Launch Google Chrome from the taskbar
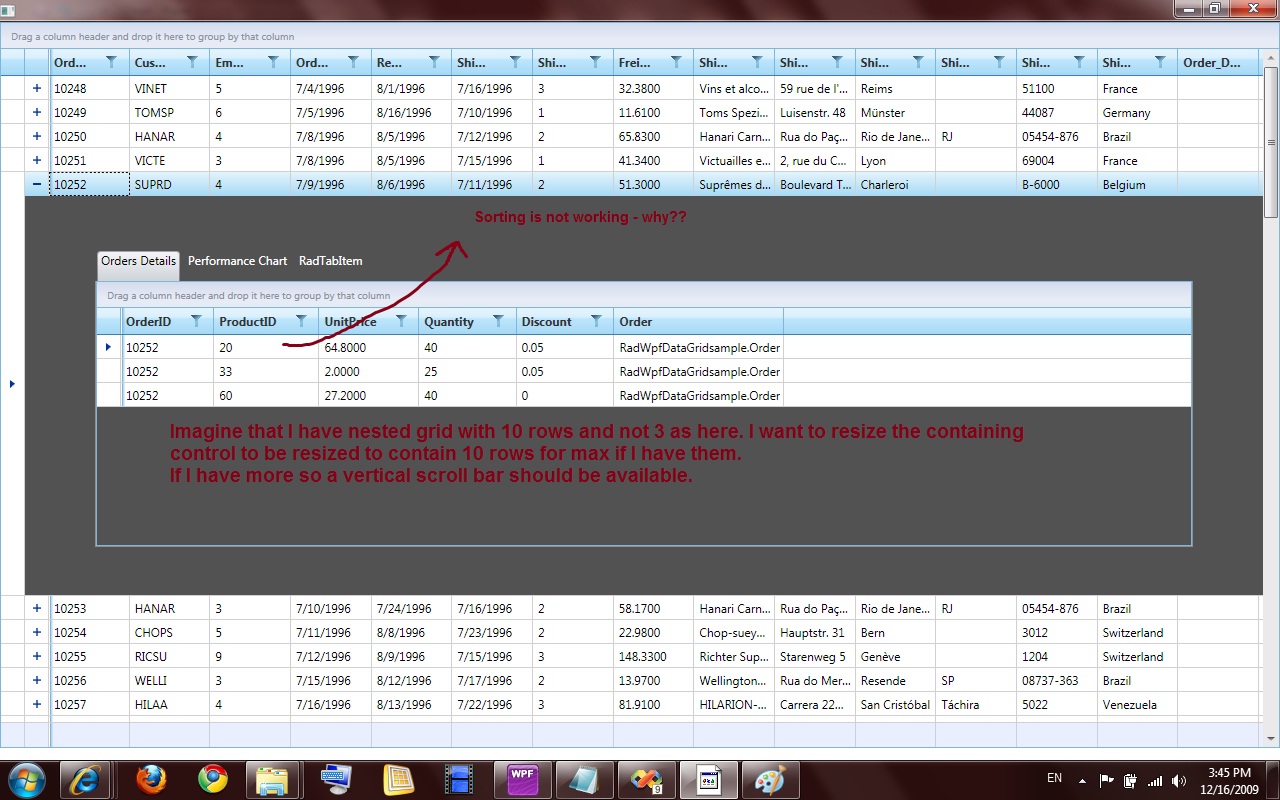Viewport: 1280px width, 800px height. 212,779
